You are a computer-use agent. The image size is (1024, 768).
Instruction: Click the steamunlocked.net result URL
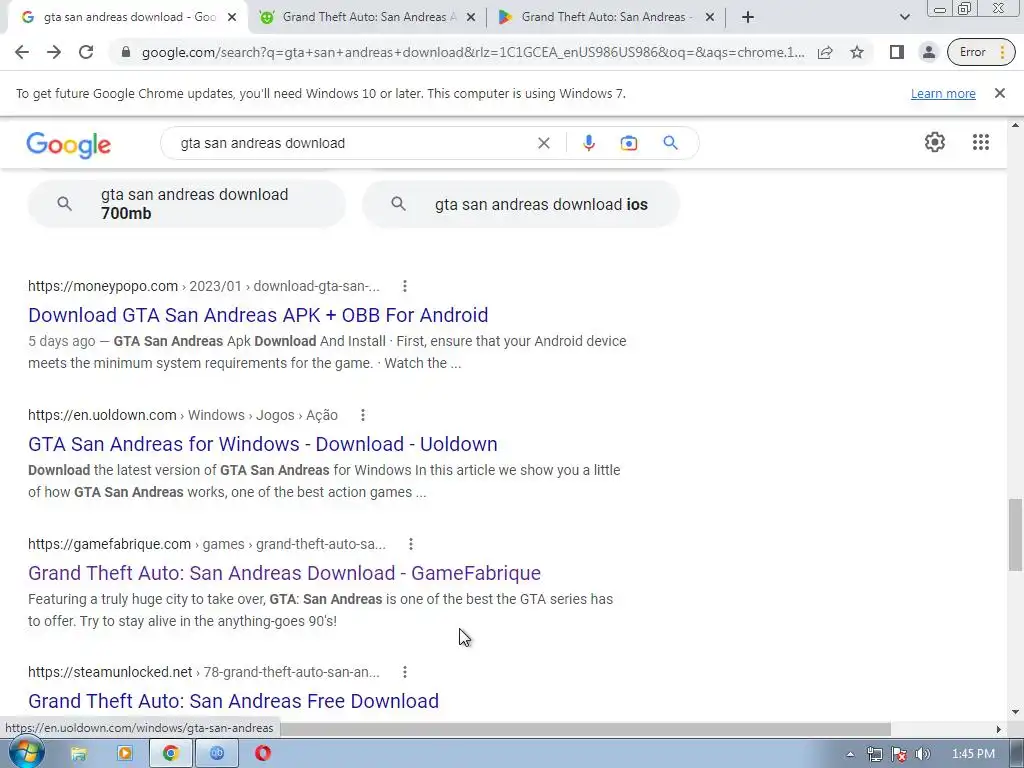[x=204, y=672]
